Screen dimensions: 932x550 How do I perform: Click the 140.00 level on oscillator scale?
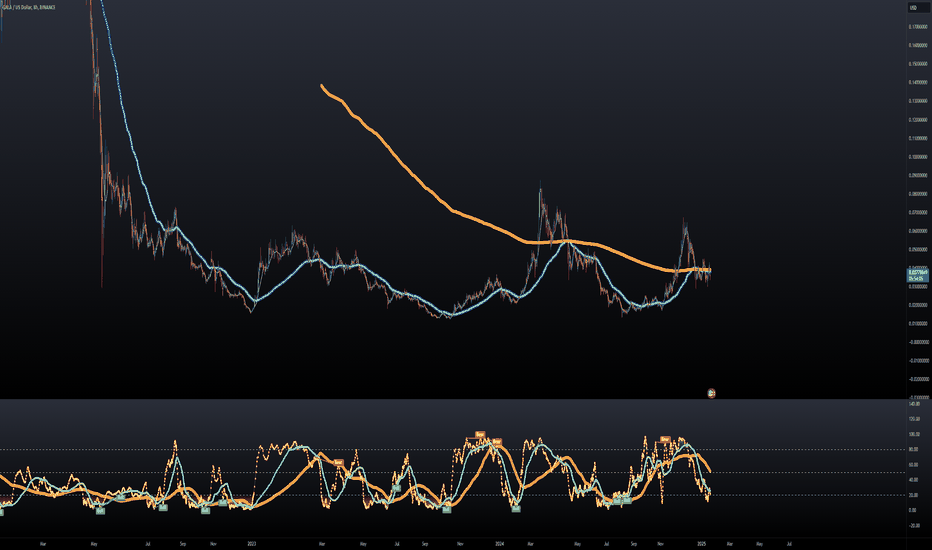914,404
